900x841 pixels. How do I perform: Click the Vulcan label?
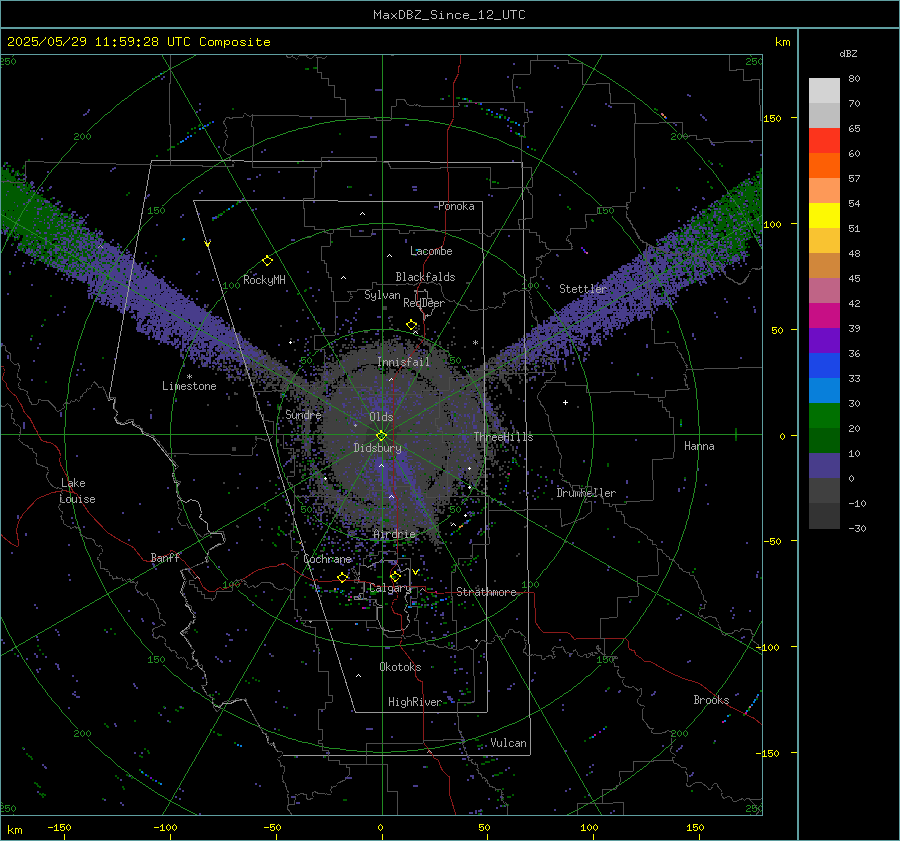point(508,743)
